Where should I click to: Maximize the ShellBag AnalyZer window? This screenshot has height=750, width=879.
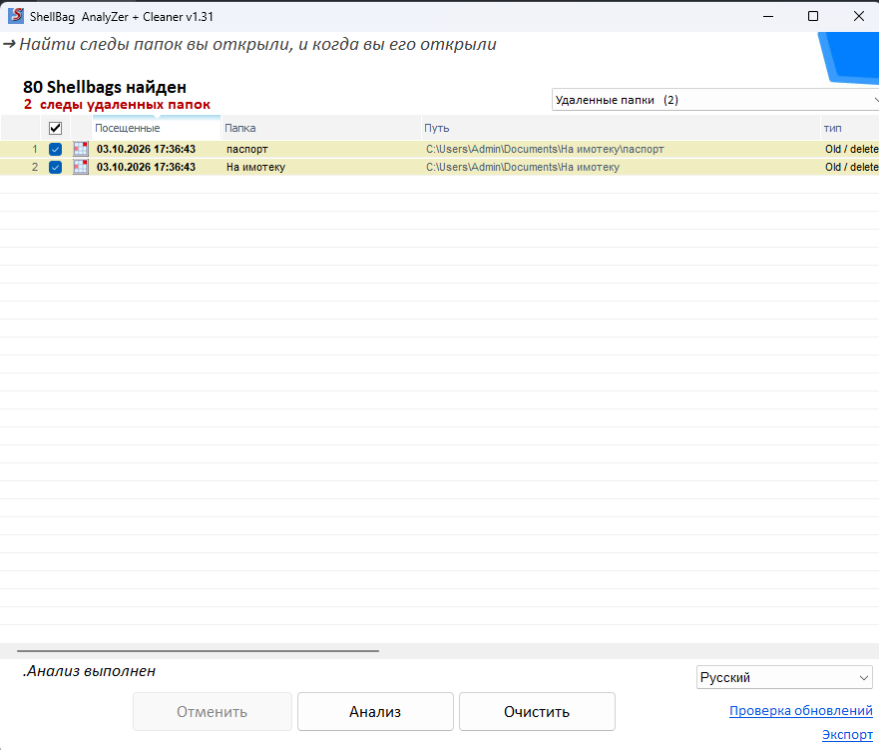(x=813, y=16)
